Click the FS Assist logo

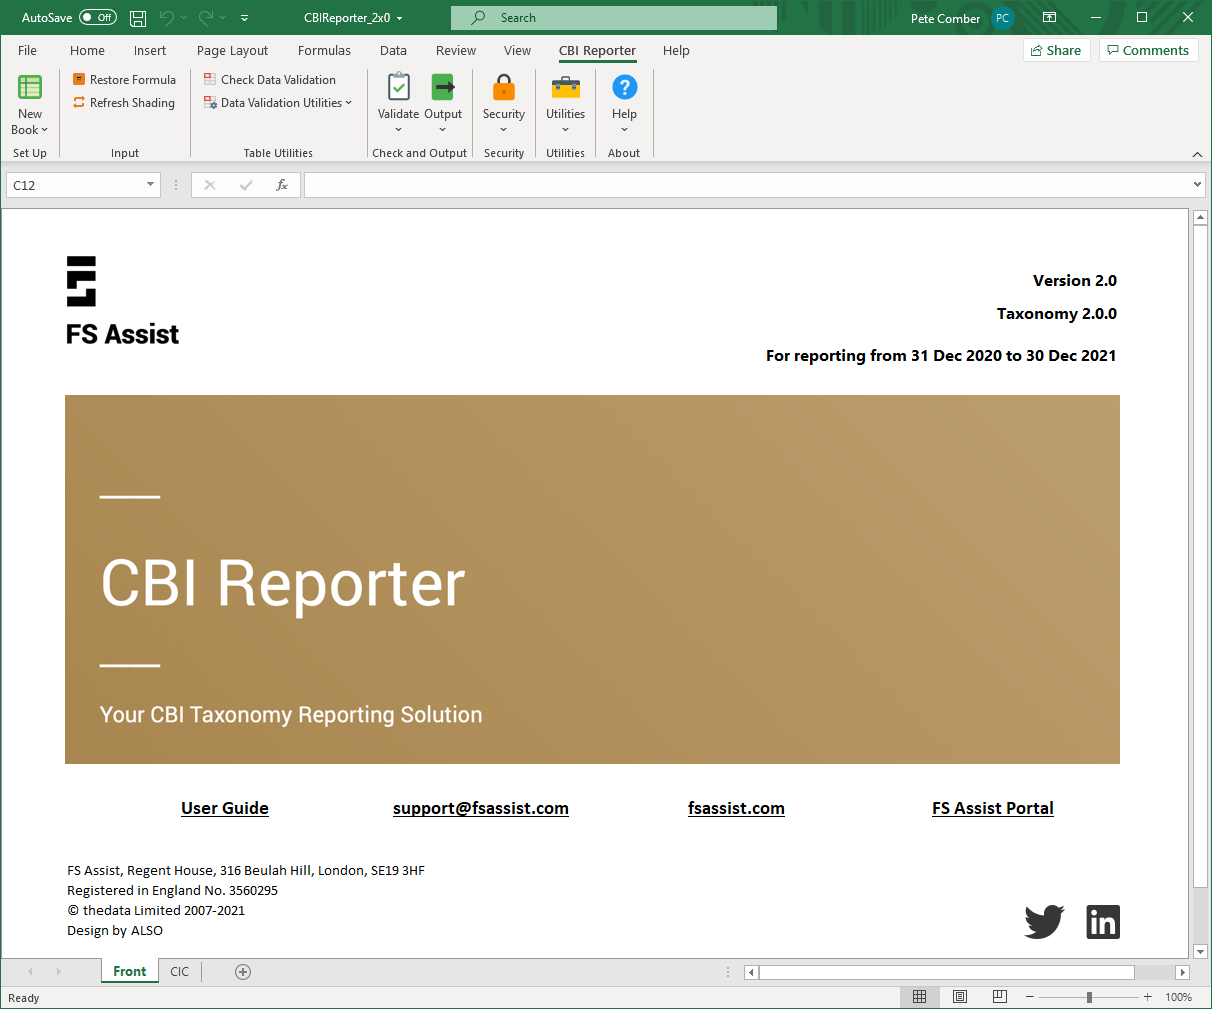122,302
